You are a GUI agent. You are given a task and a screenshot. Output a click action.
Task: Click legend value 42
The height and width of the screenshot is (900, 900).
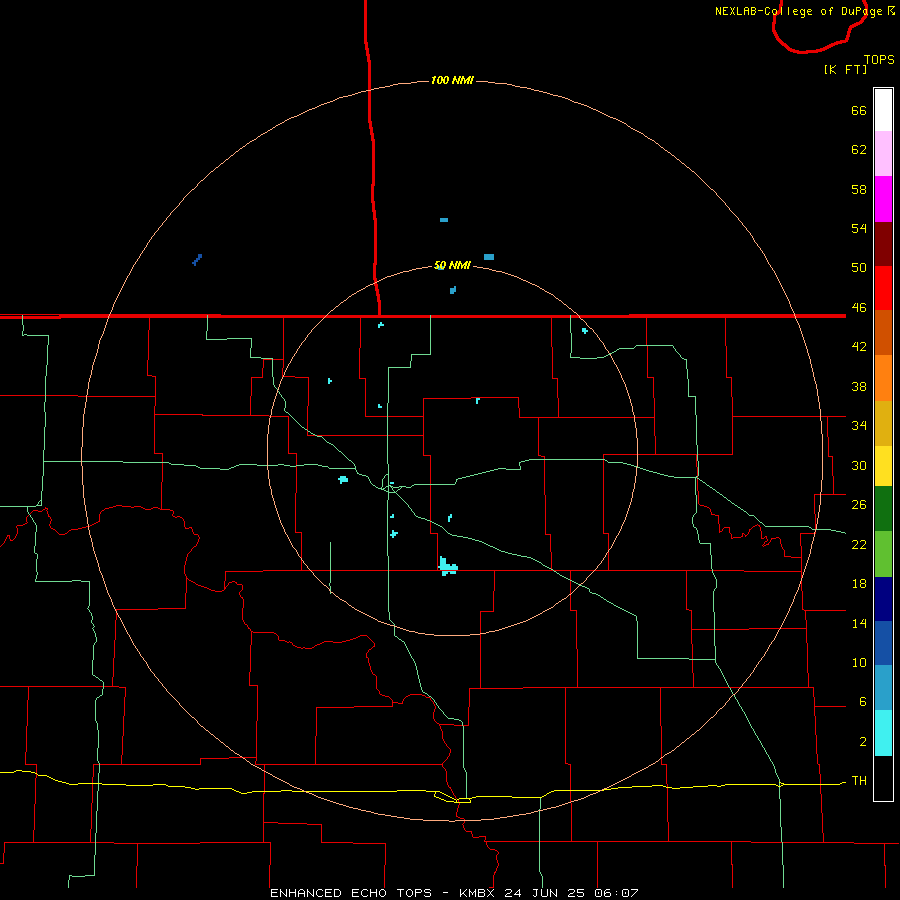(x=859, y=346)
